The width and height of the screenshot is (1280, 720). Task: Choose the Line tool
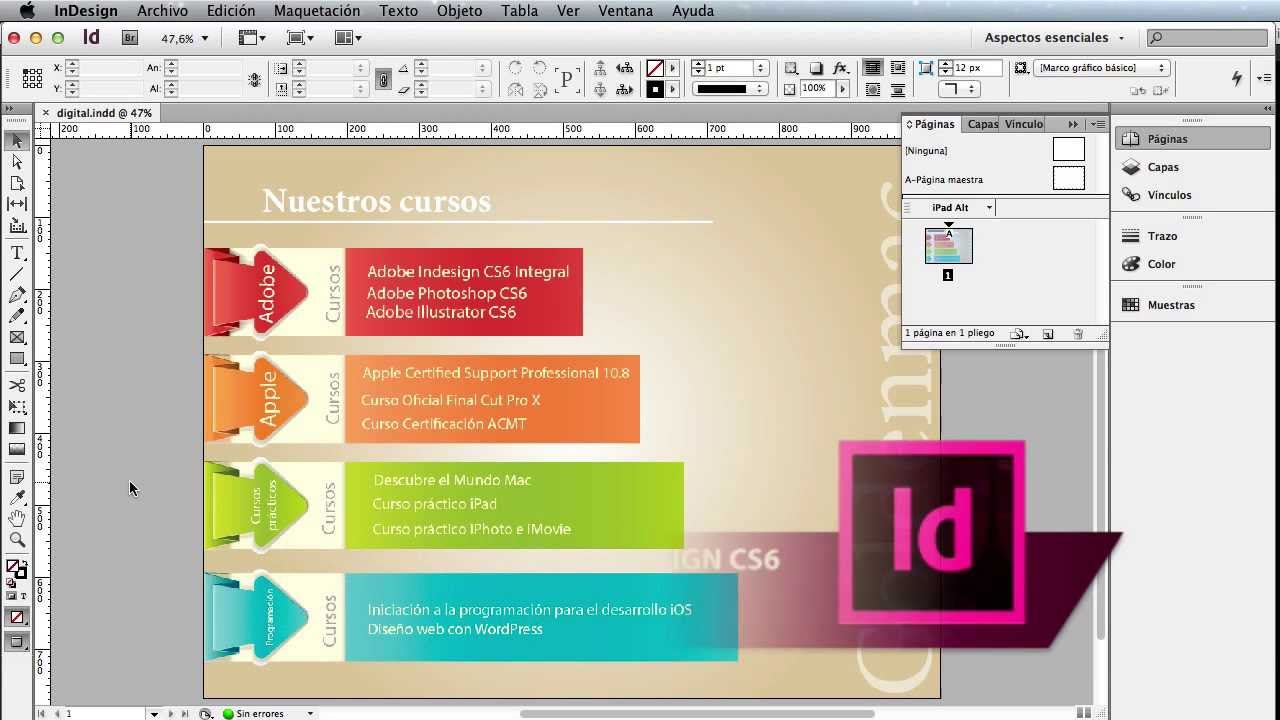click(x=17, y=274)
